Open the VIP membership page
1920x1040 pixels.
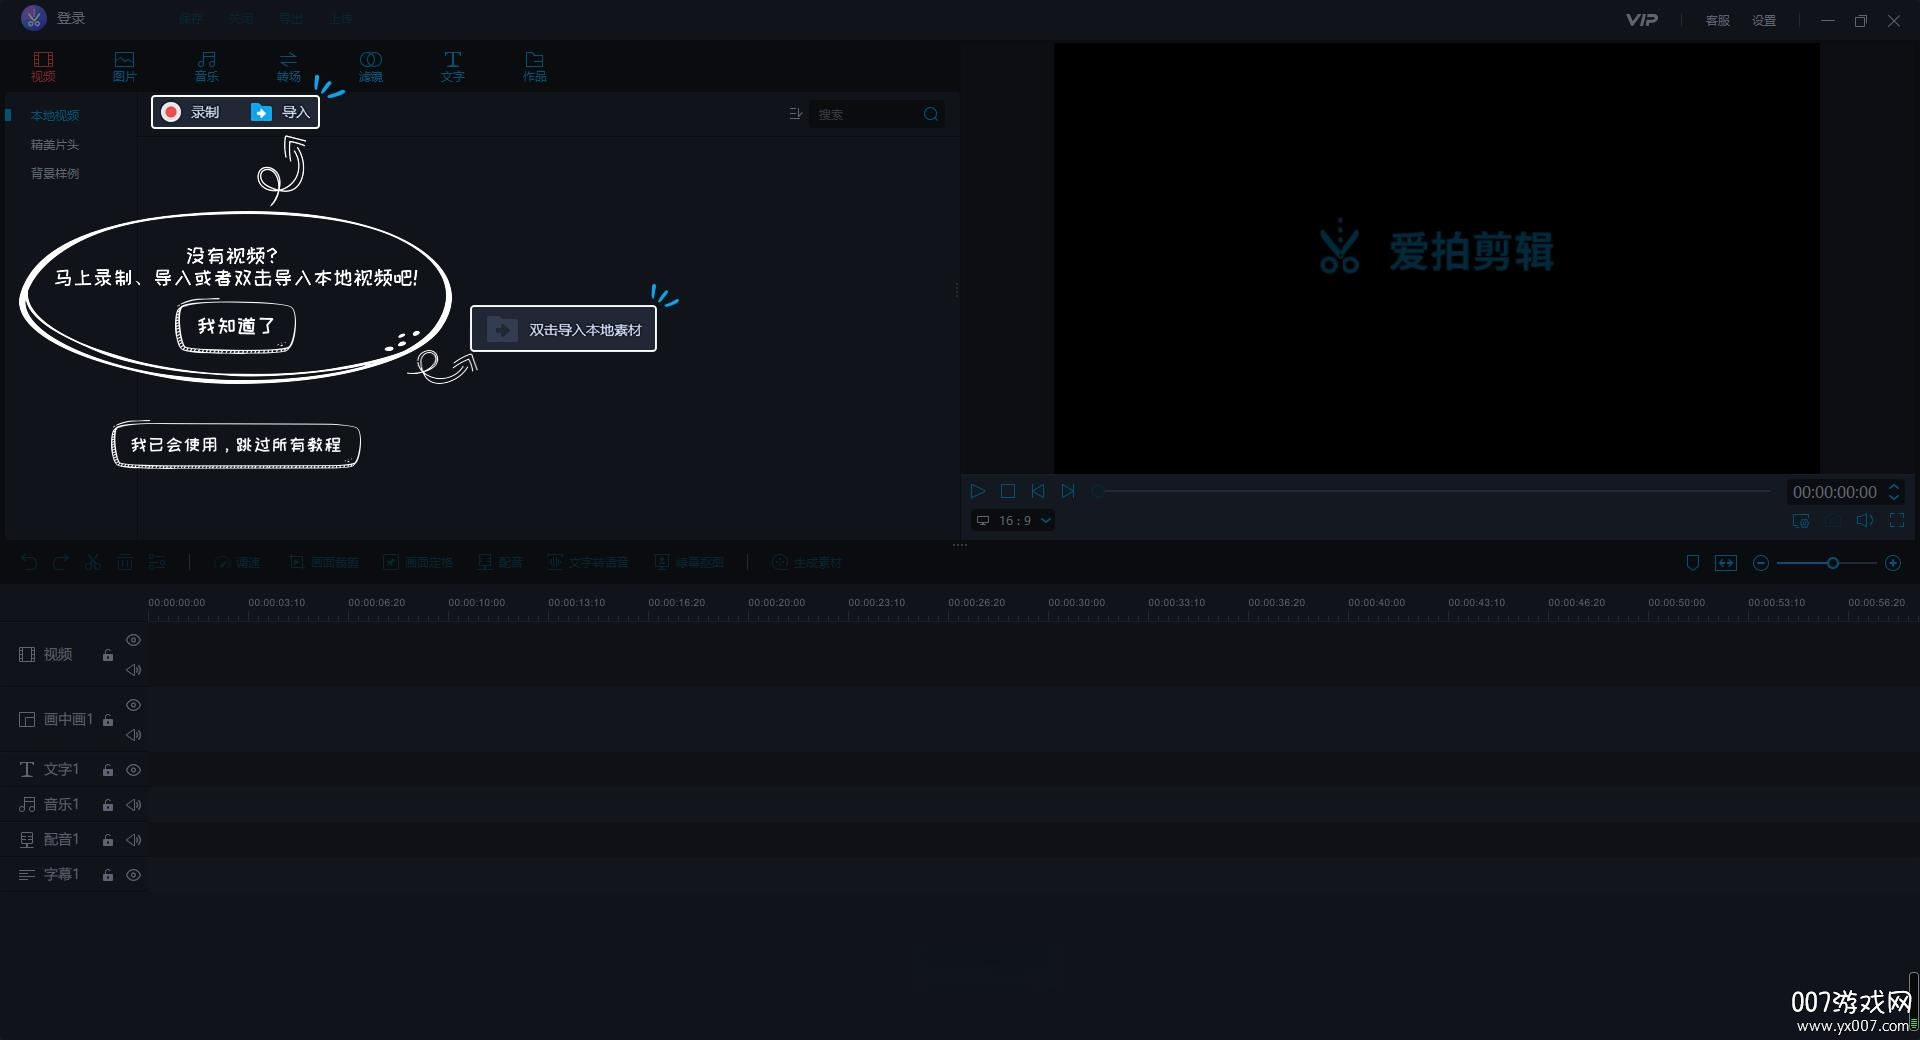click(1641, 20)
